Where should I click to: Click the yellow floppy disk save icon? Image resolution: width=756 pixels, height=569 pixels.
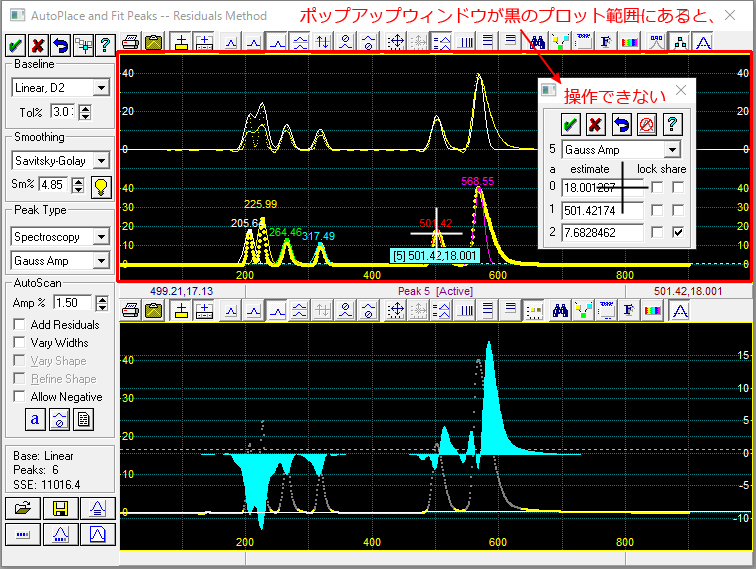[x=61, y=508]
